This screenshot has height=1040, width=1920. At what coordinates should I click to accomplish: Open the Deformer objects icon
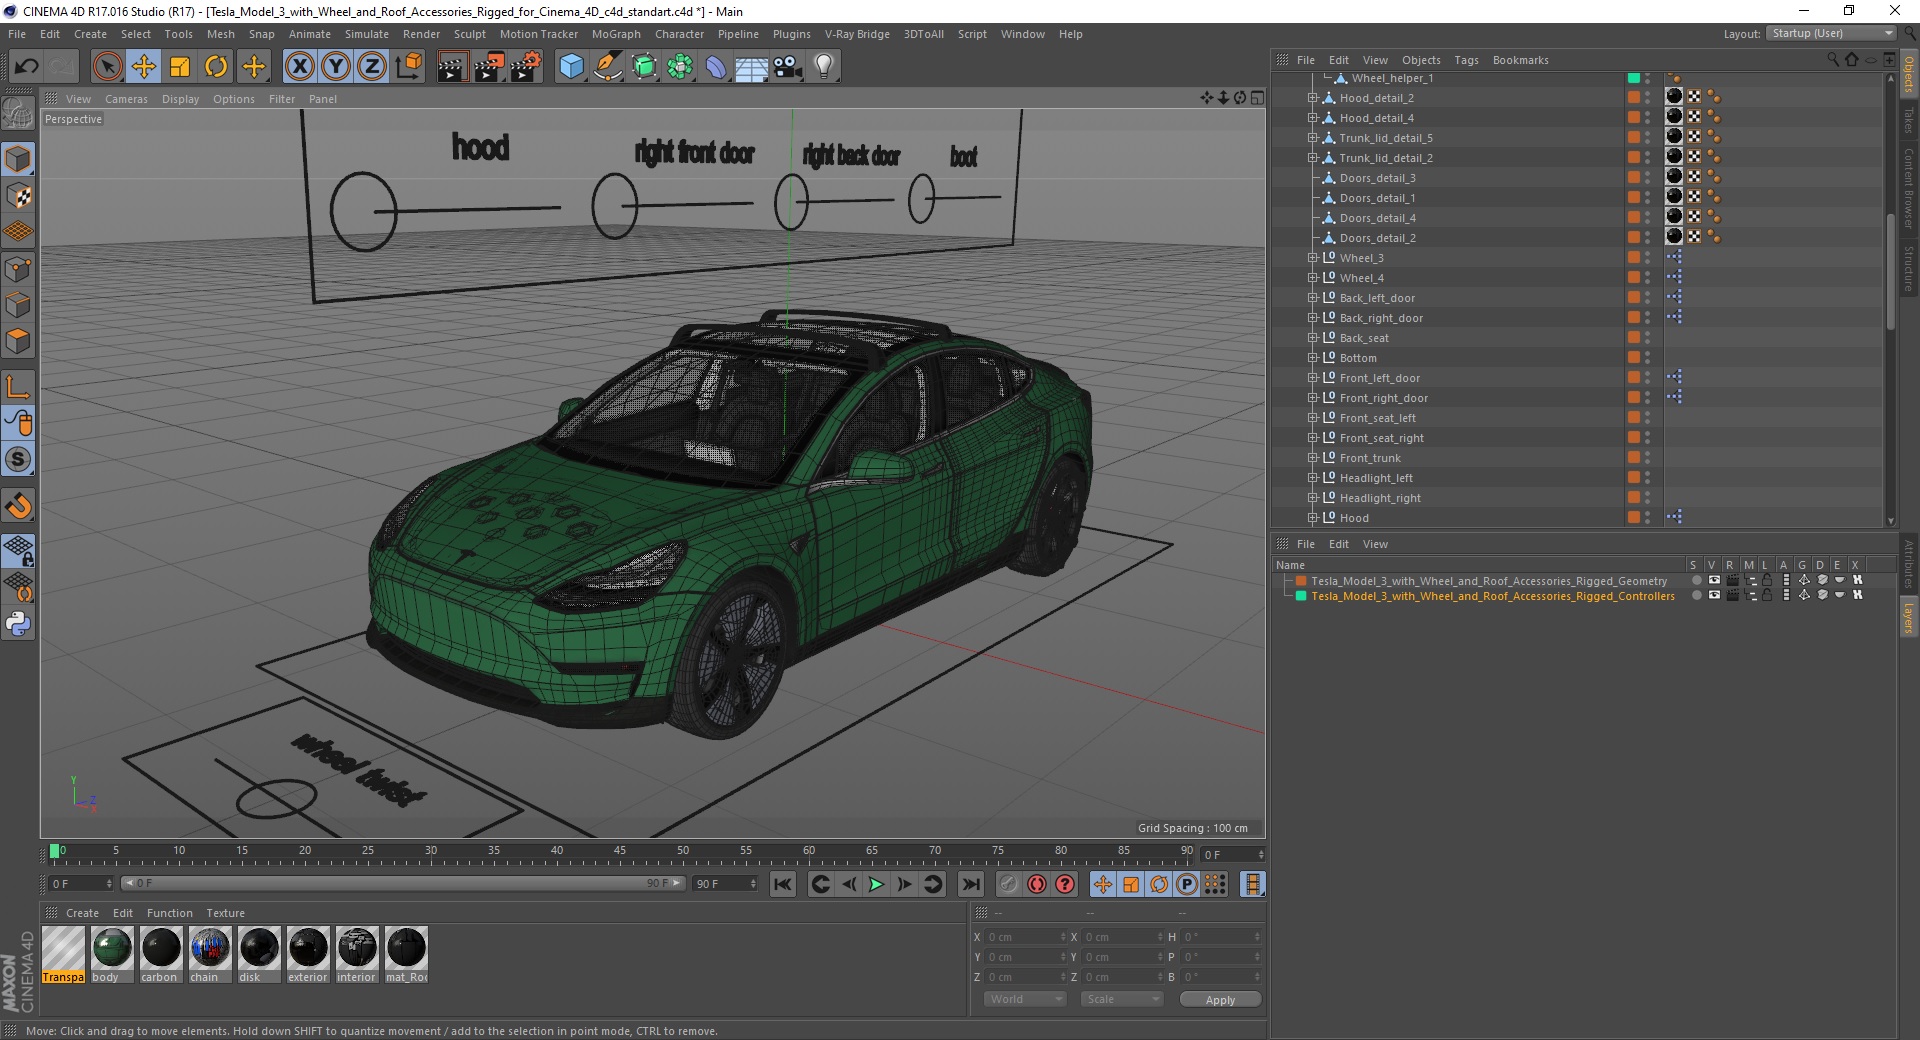(x=716, y=67)
